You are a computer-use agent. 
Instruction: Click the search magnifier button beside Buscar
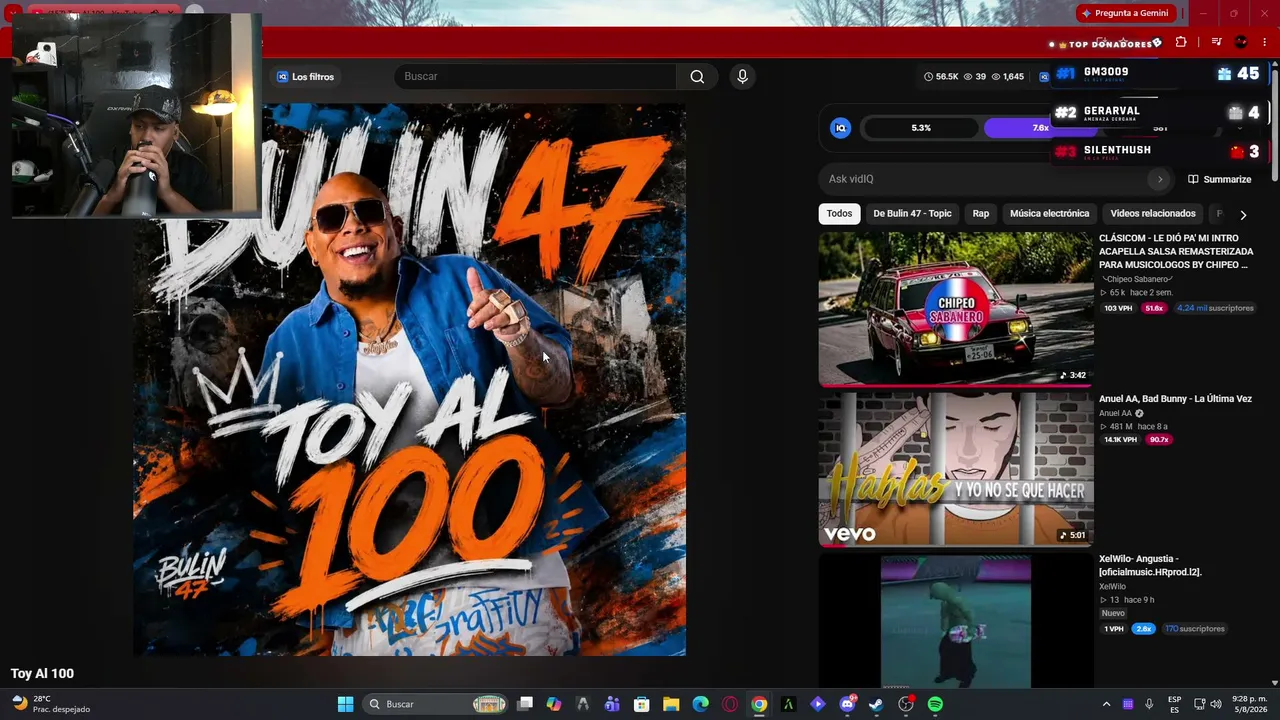pyautogui.click(x=697, y=77)
